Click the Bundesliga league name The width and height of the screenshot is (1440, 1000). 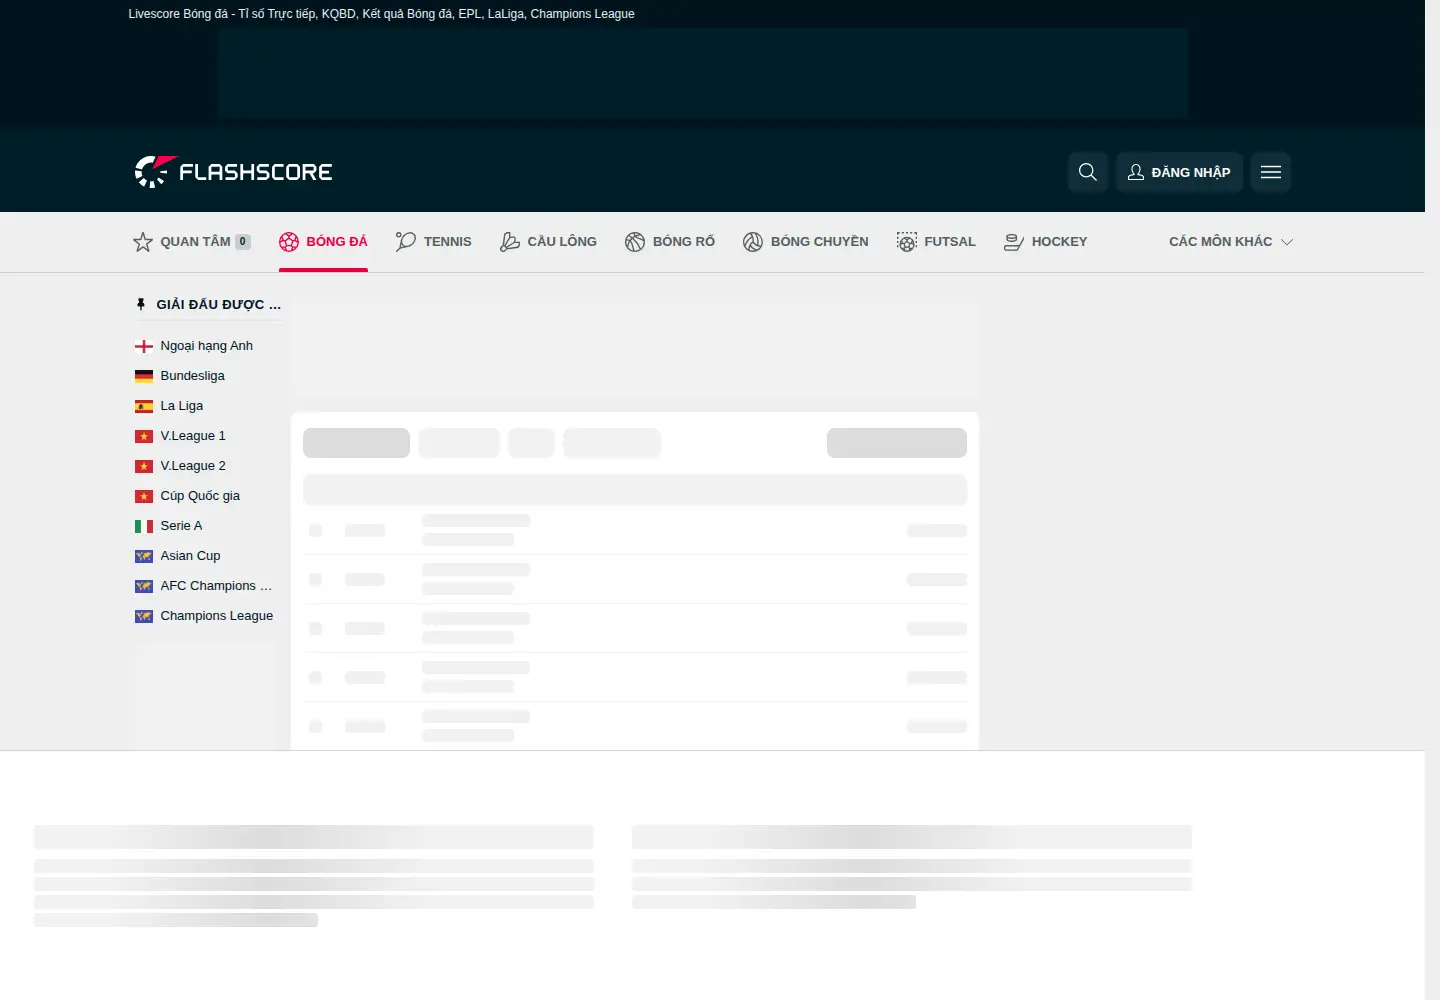(193, 376)
